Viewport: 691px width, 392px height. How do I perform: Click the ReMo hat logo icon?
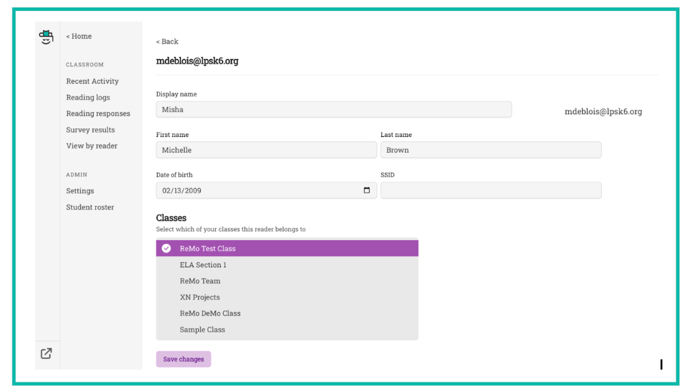pyautogui.click(x=46, y=37)
